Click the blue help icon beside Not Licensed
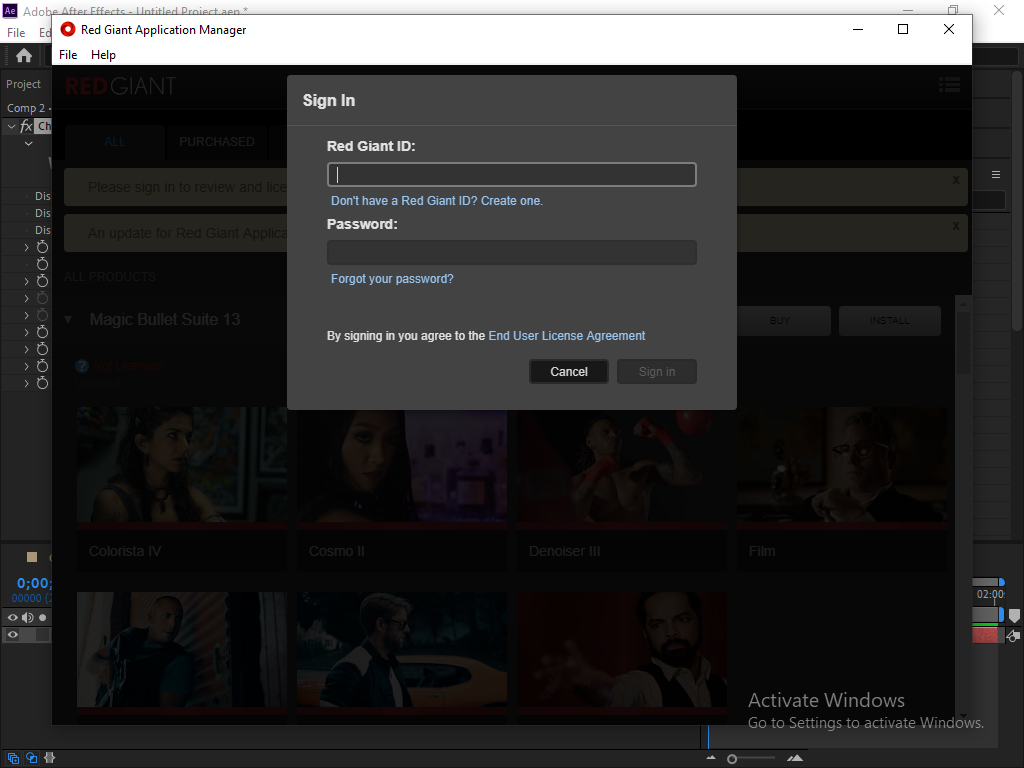Image resolution: width=1024 pixels, height=768 pixels. [82, 366]
